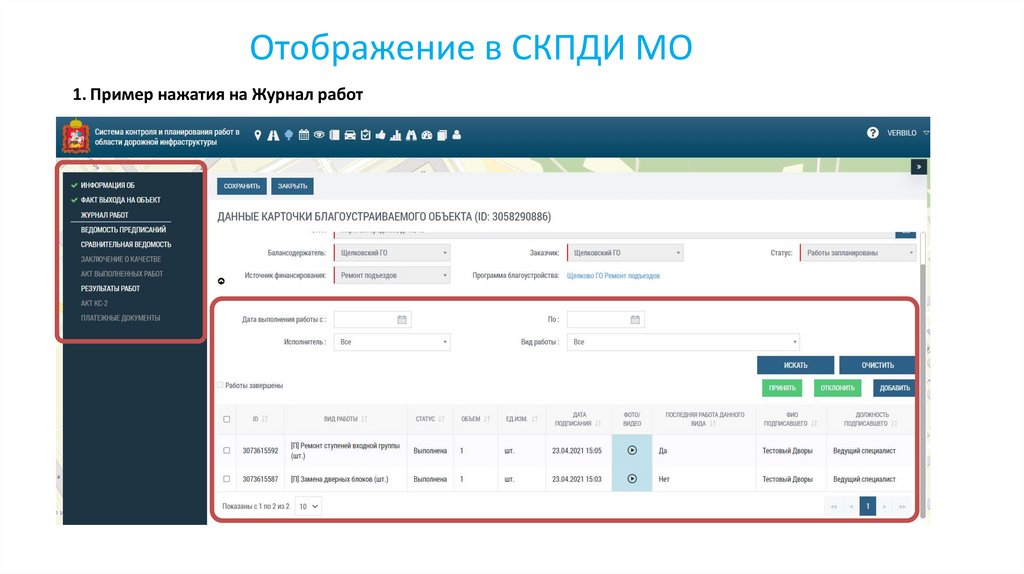
Task: Open the gauge dashboard icon in header
Action: (x=426, y=135)
